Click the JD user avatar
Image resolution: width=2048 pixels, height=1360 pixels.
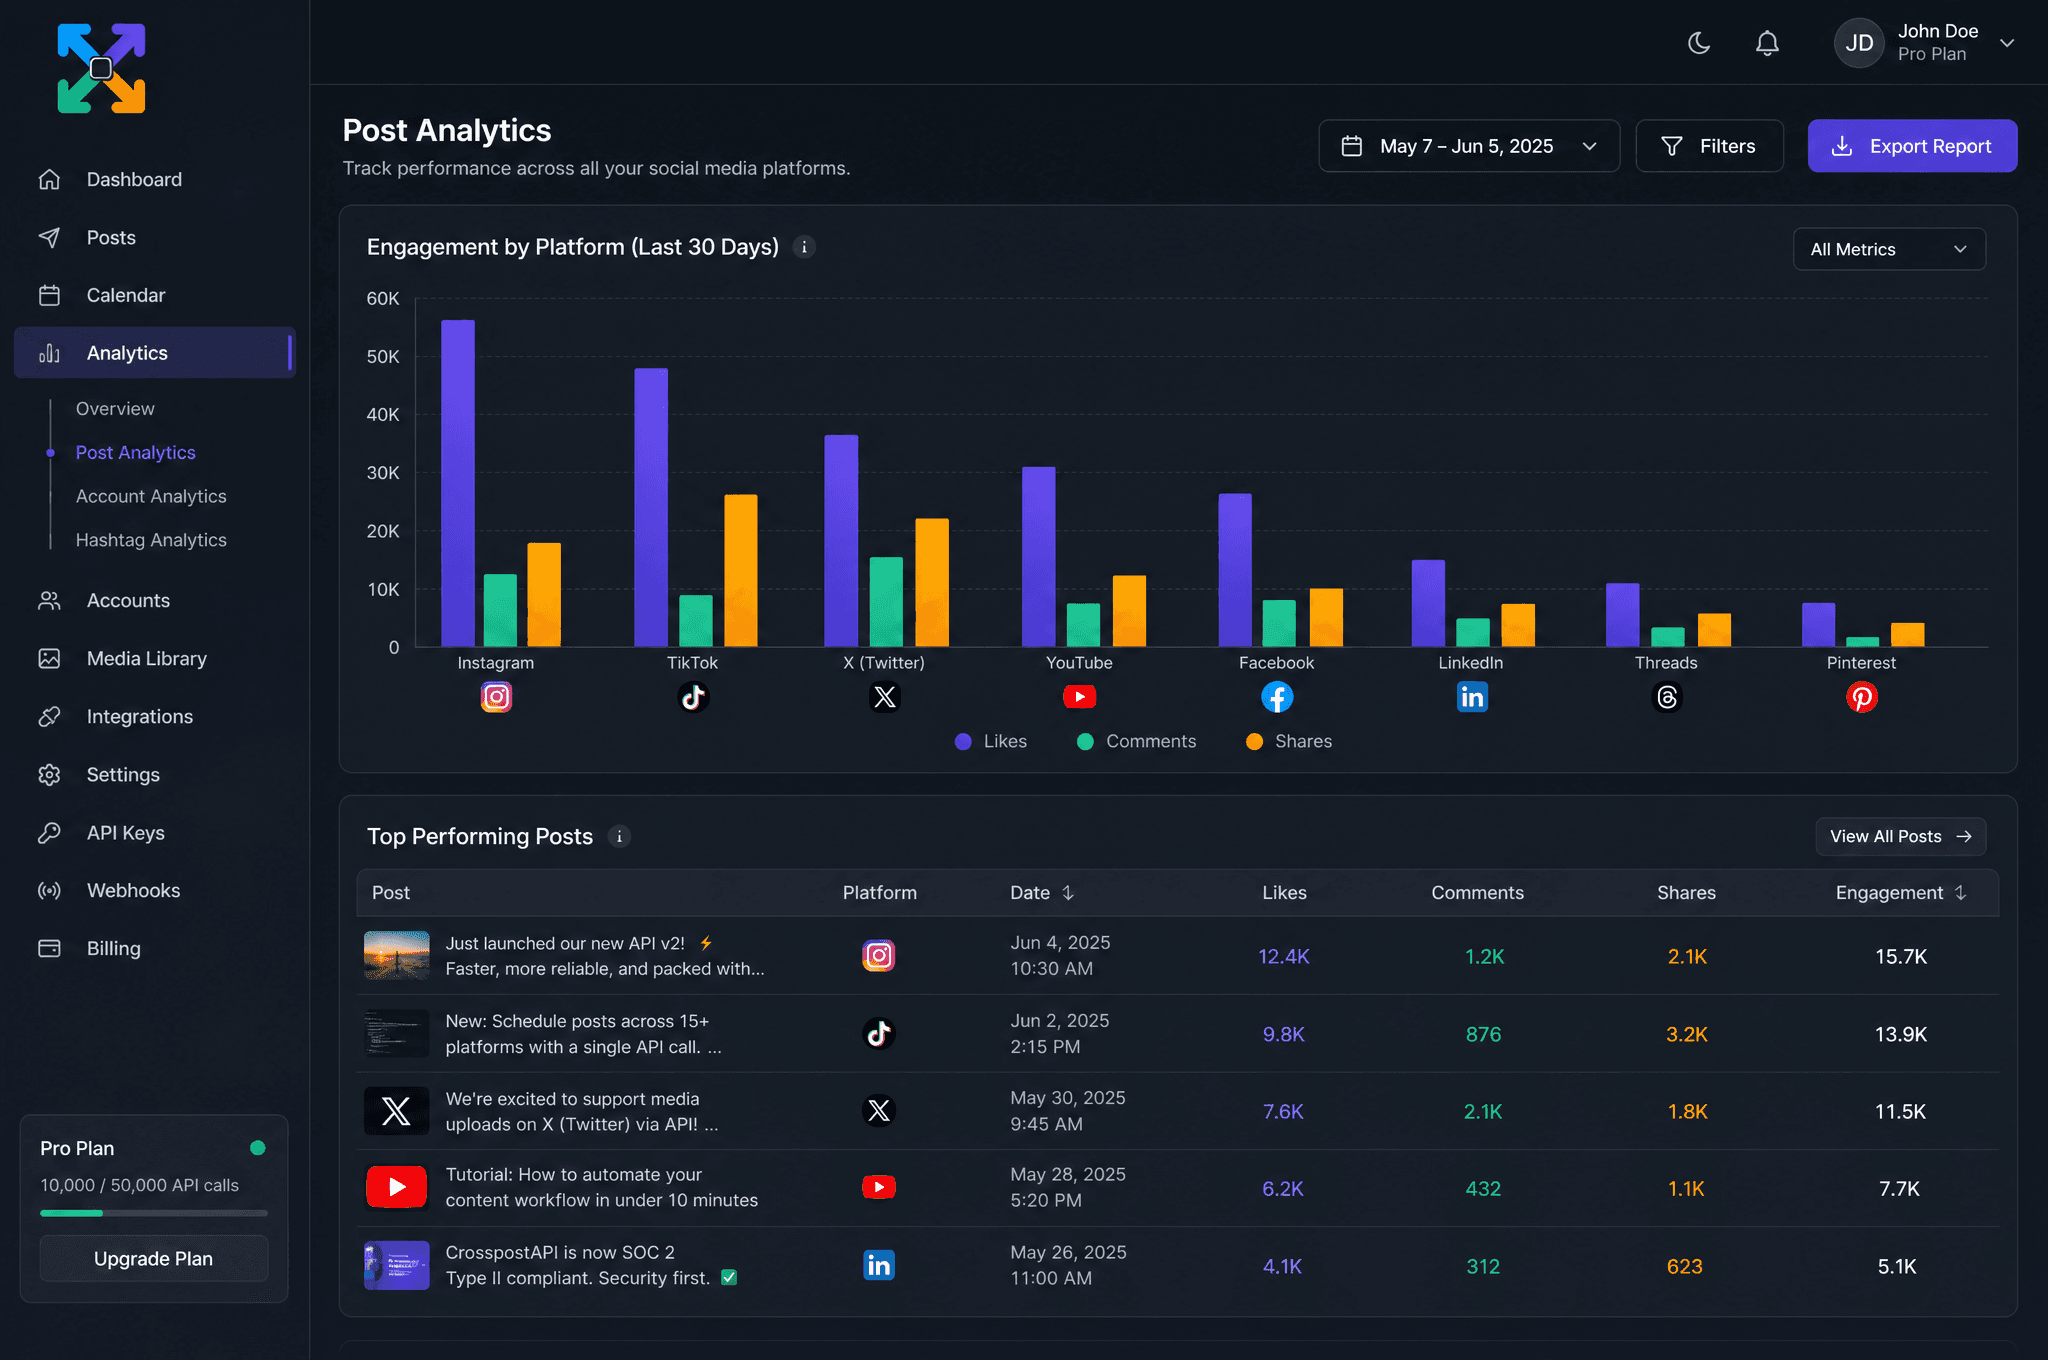pos(1859,43)
